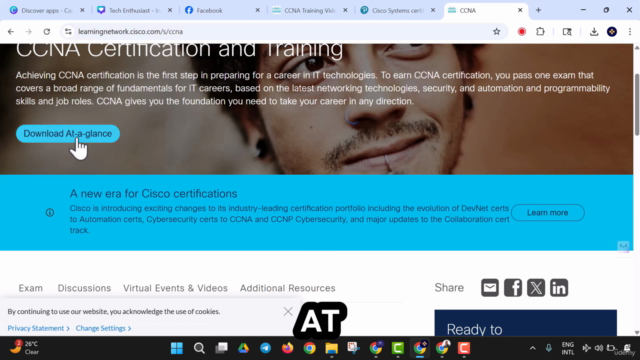Open File Explorer from the taskbar
Viewport: 640px width, 360px height.
tap(331, 348)
